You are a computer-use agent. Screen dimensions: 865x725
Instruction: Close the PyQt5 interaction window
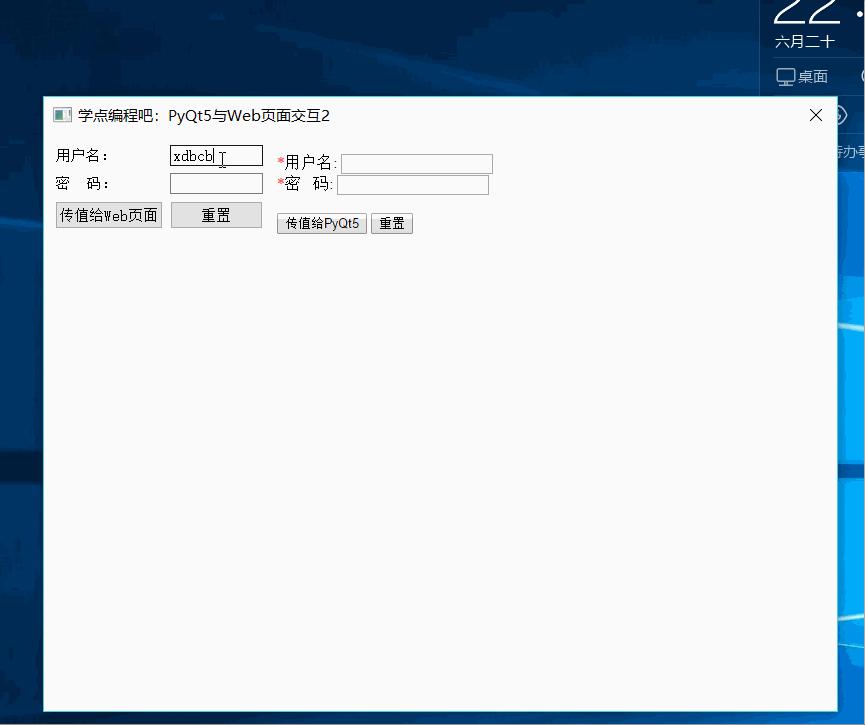816,115
